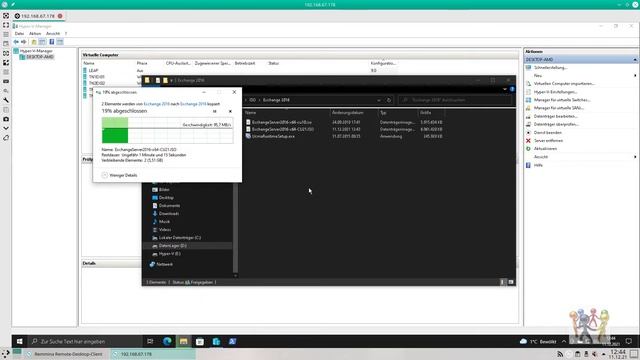
Task: Cancel the file copy with X
Action: [230, 111]
